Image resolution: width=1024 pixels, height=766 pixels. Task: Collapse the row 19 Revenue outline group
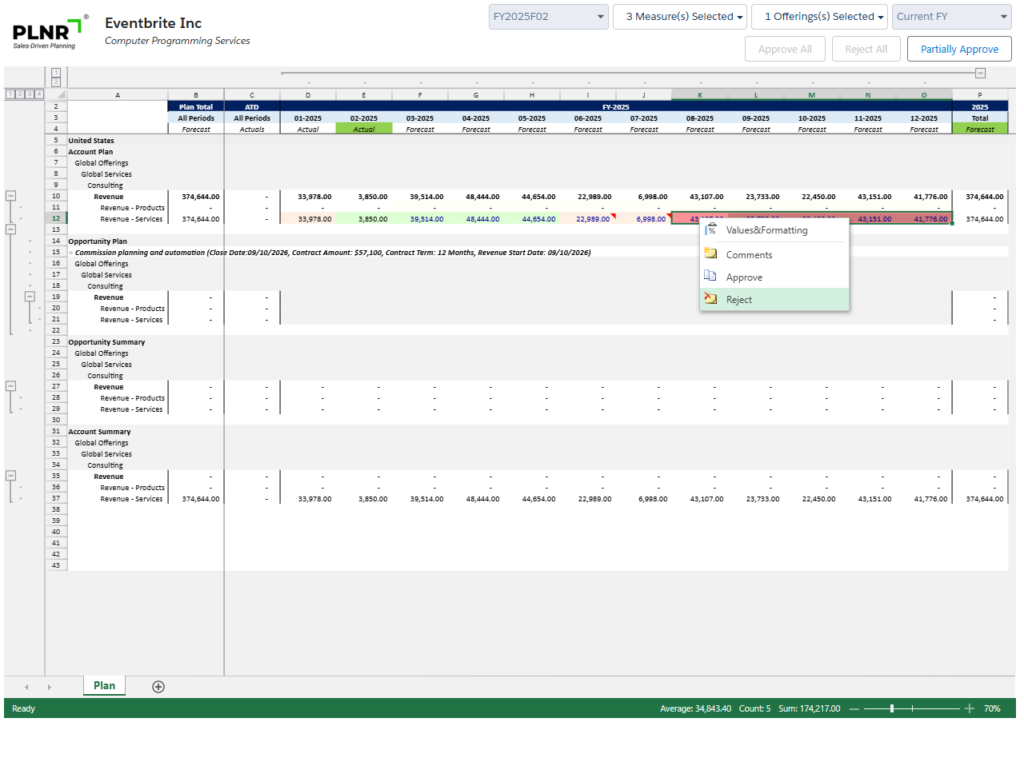tap(30, 296)
